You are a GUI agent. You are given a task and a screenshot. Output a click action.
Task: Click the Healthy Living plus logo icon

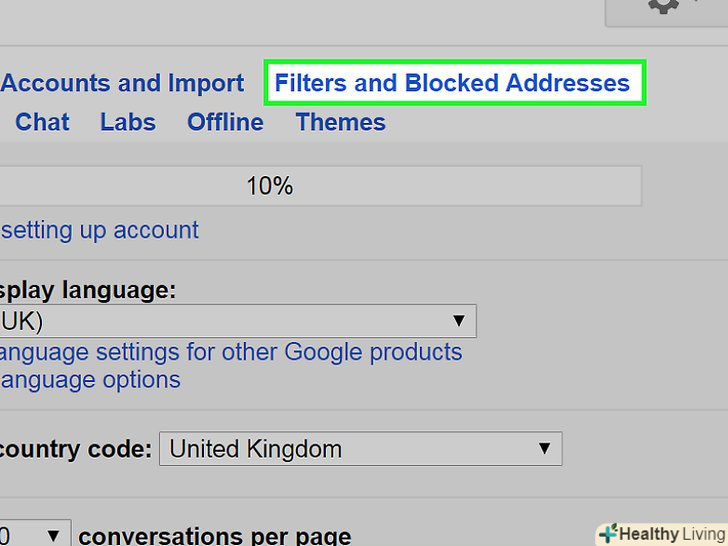point(607,533)
